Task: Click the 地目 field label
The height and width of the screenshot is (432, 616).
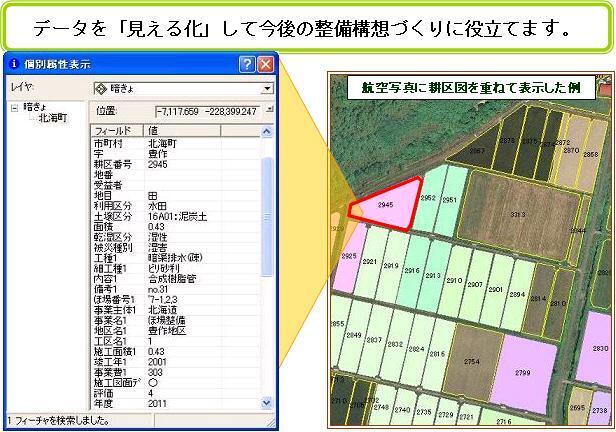Action: 103,196
